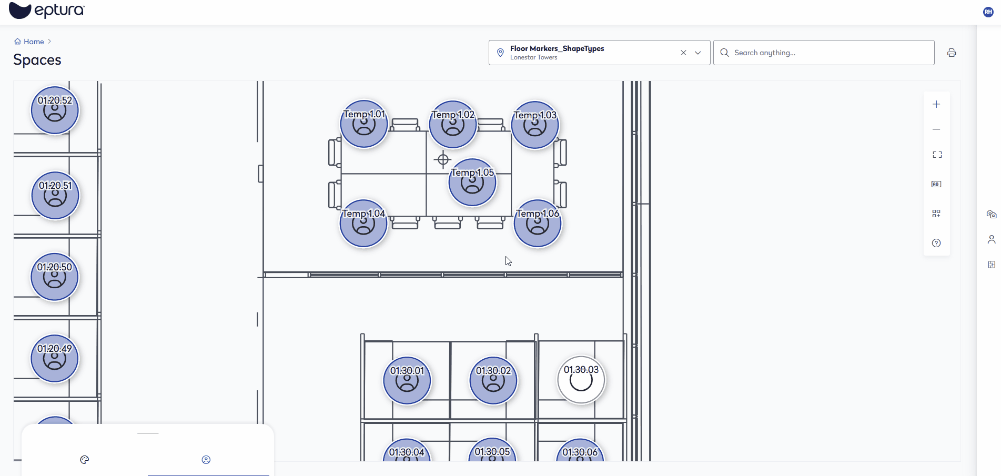The width and height of the screenshot is (1001, 476).
Task: Select the white empty marker 01.30.03
Action: [581, 380]
